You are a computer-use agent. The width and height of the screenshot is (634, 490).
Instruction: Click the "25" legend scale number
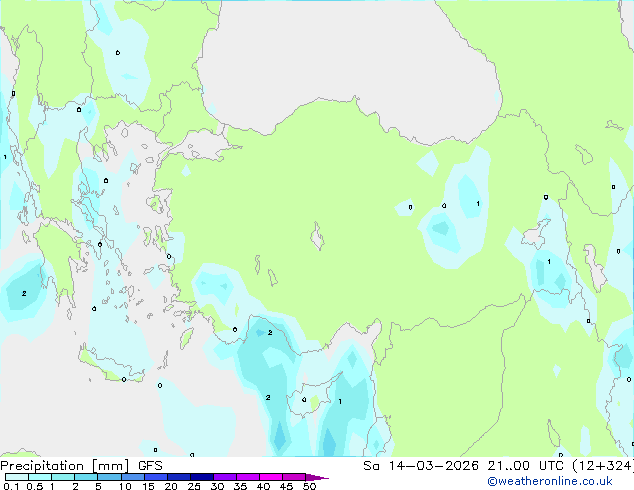point(194,486)
